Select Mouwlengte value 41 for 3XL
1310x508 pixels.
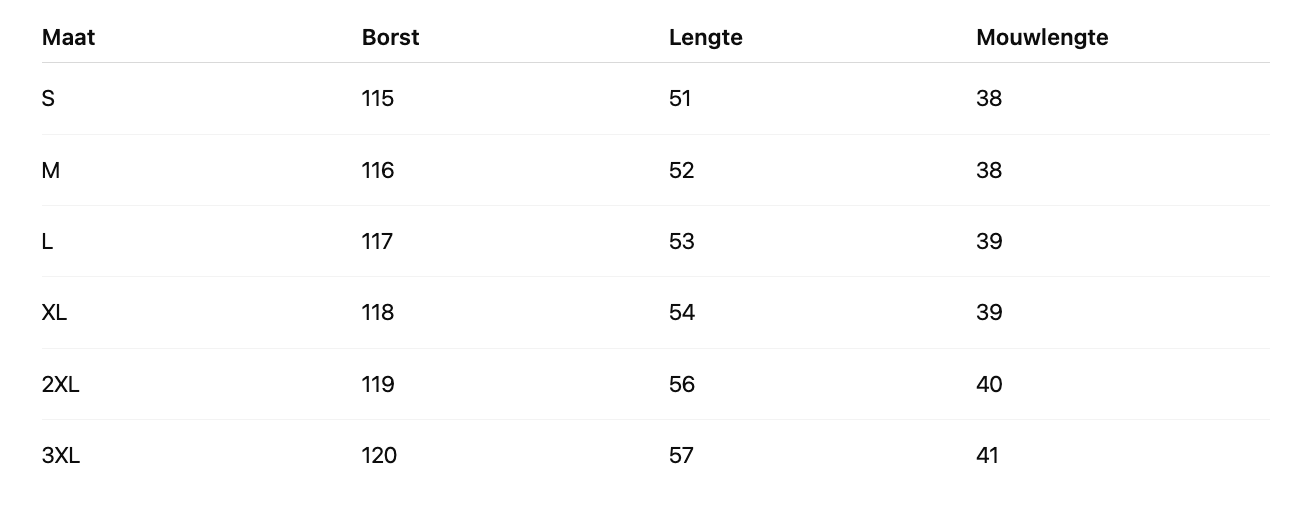[x=987, y=456]
